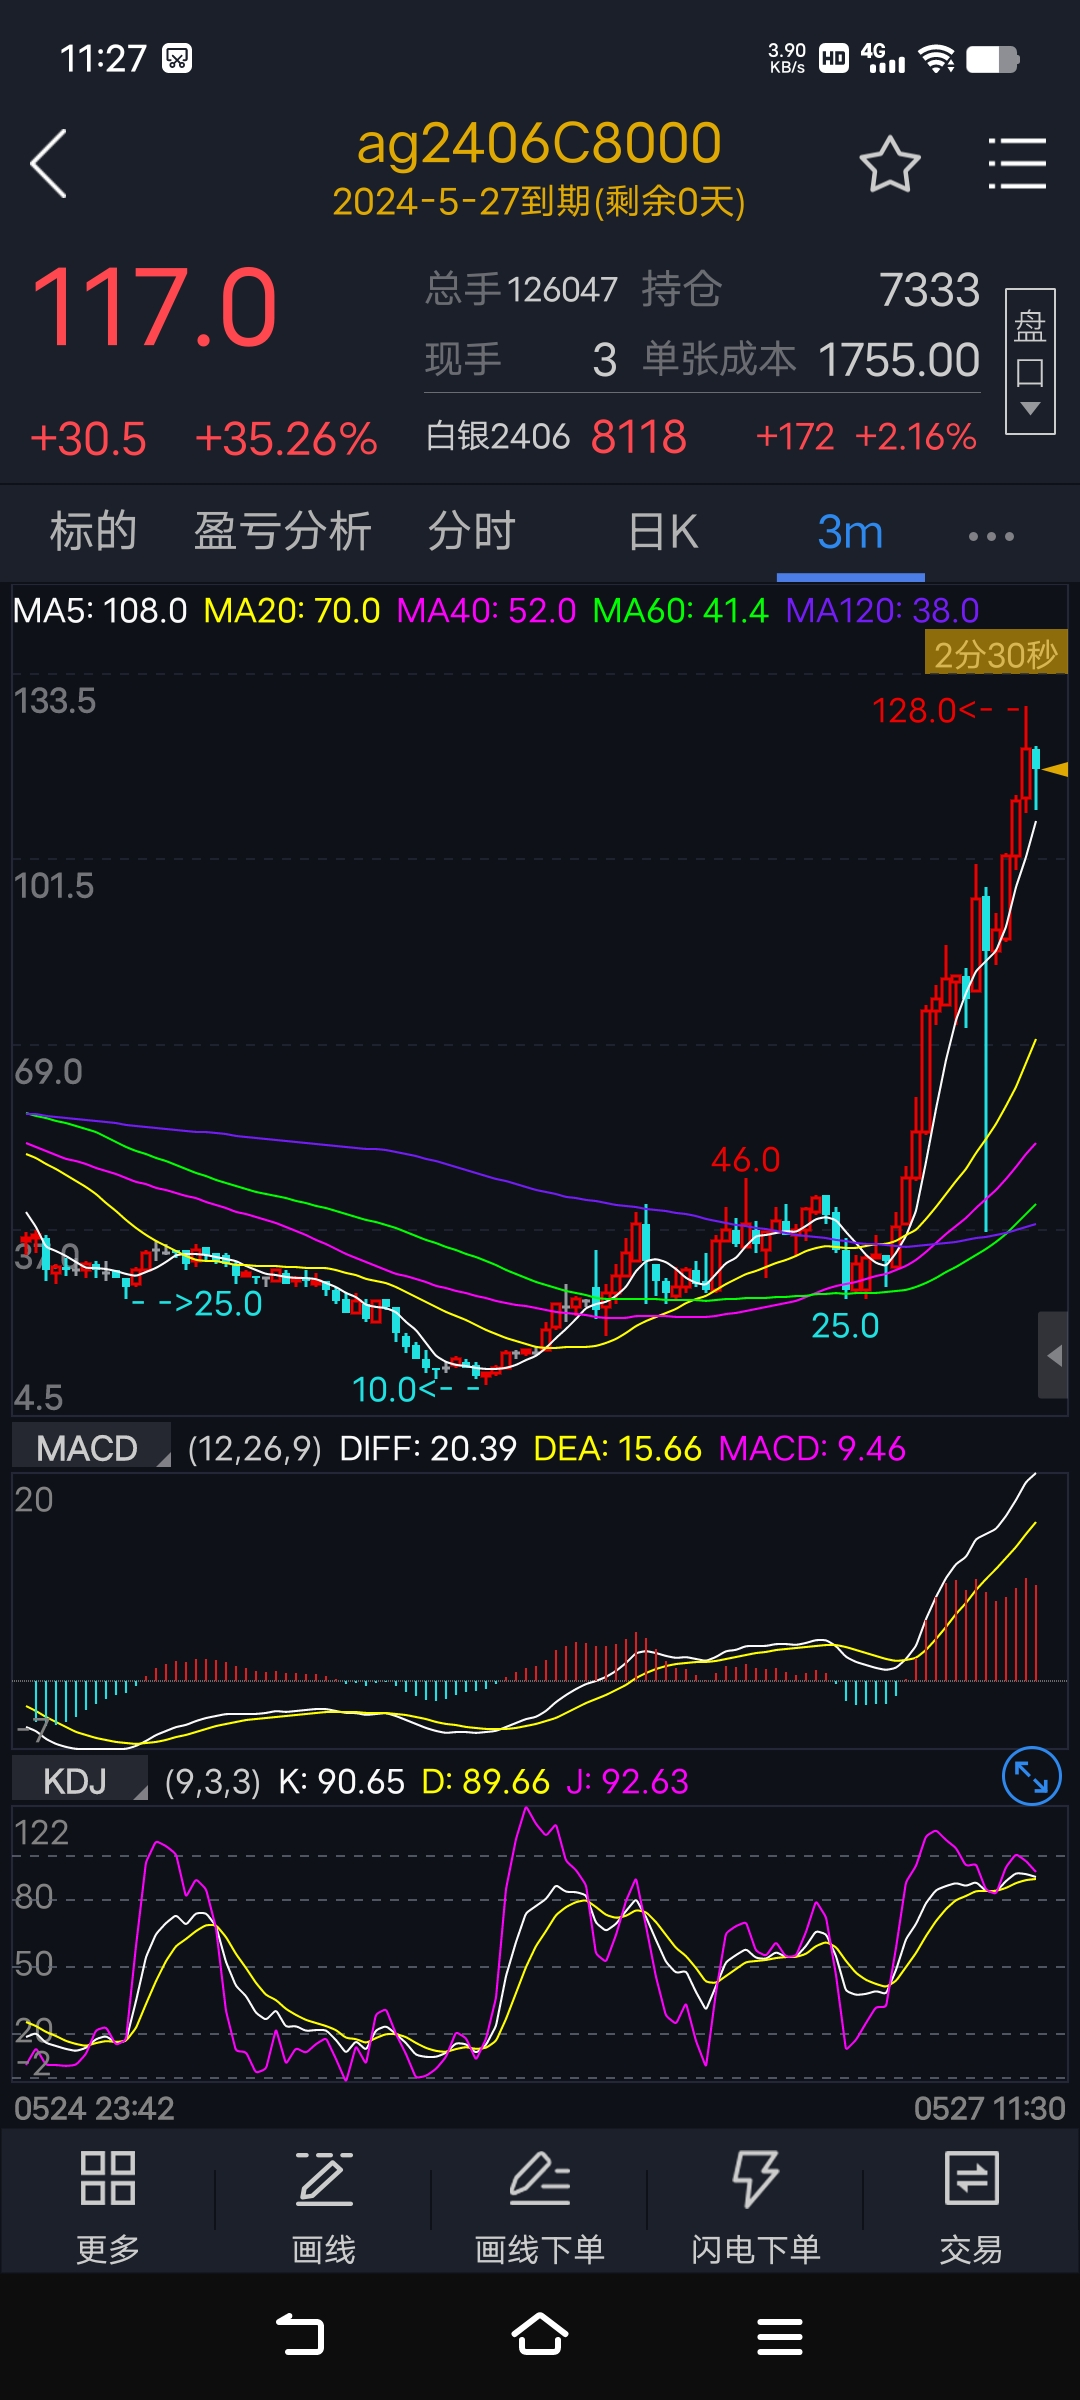Switch to the 日K tab
Viewport: 1080px width, 2400px height.
663,532
